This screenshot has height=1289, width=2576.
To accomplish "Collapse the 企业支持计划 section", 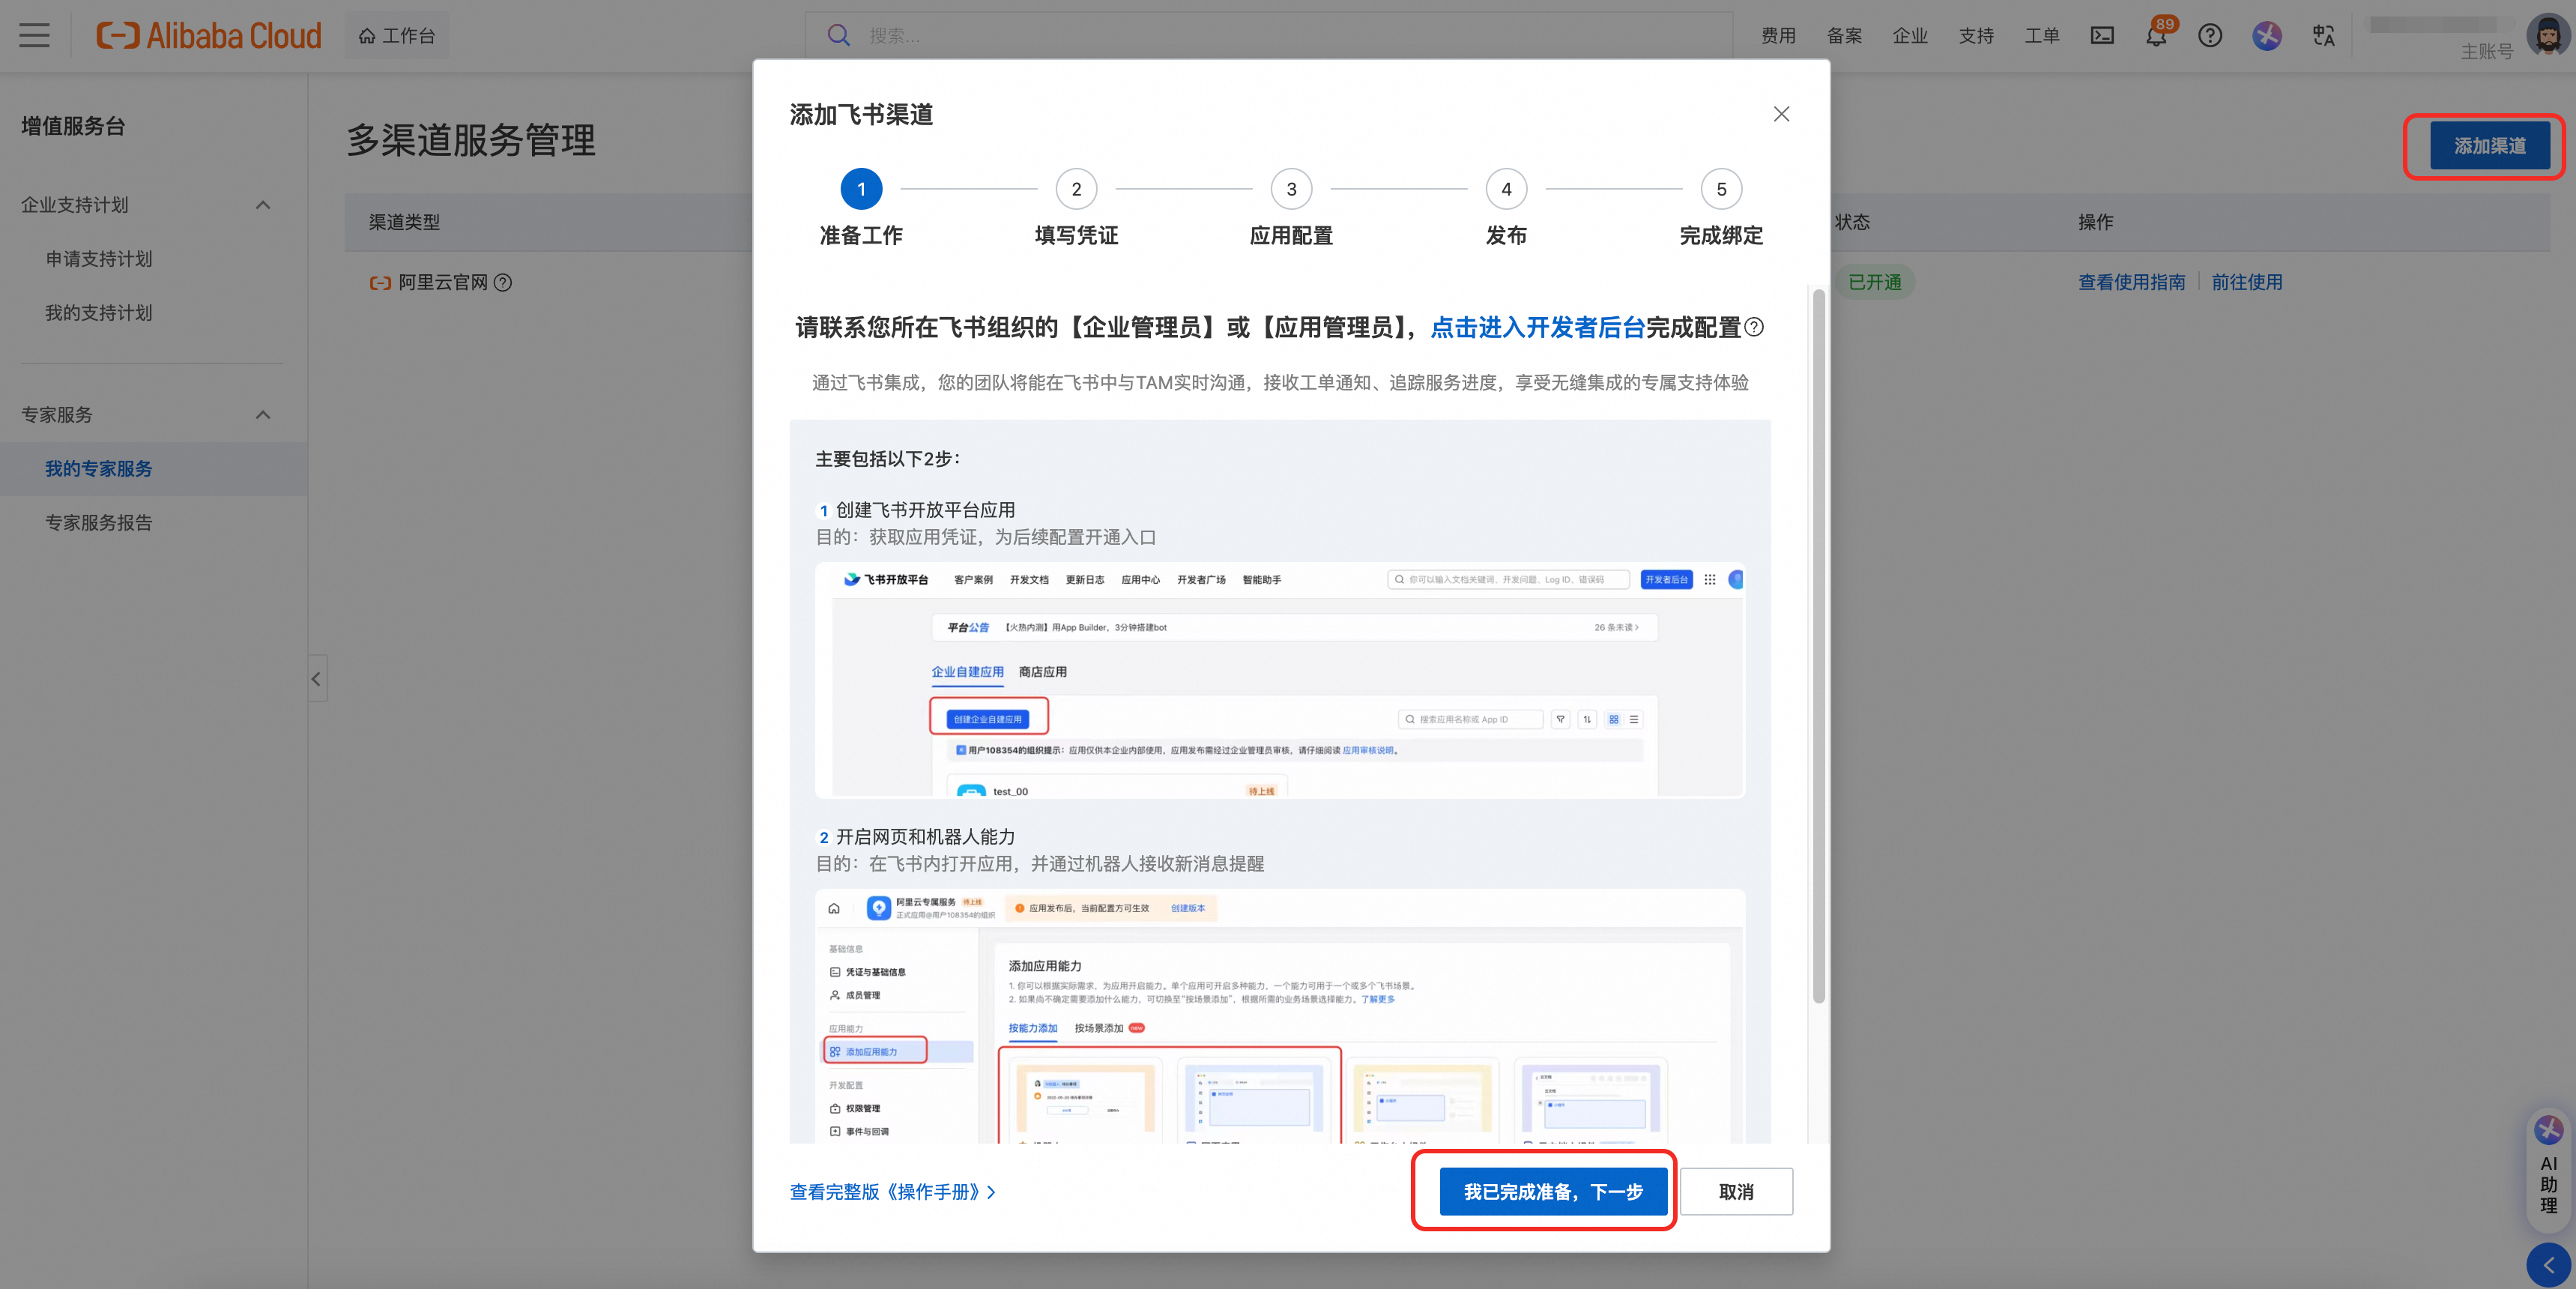I will tap(263, 205).
